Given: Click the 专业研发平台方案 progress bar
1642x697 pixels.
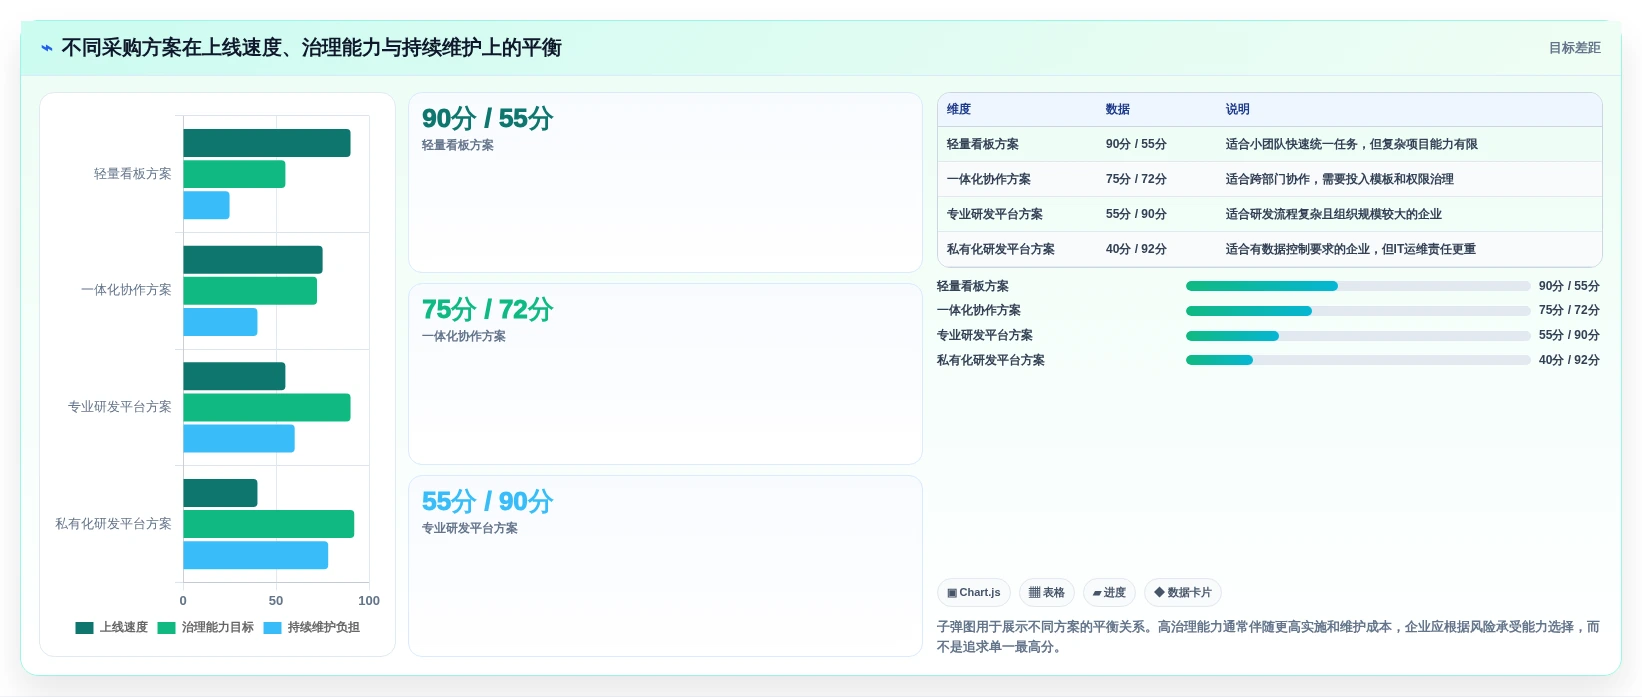Looking at the screenshot, I should 1358,336.
